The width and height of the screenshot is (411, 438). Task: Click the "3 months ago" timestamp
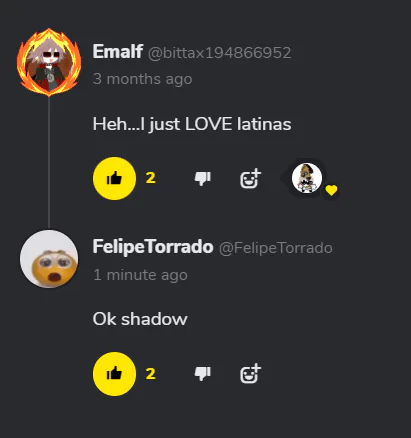click(x=142, y=79)
